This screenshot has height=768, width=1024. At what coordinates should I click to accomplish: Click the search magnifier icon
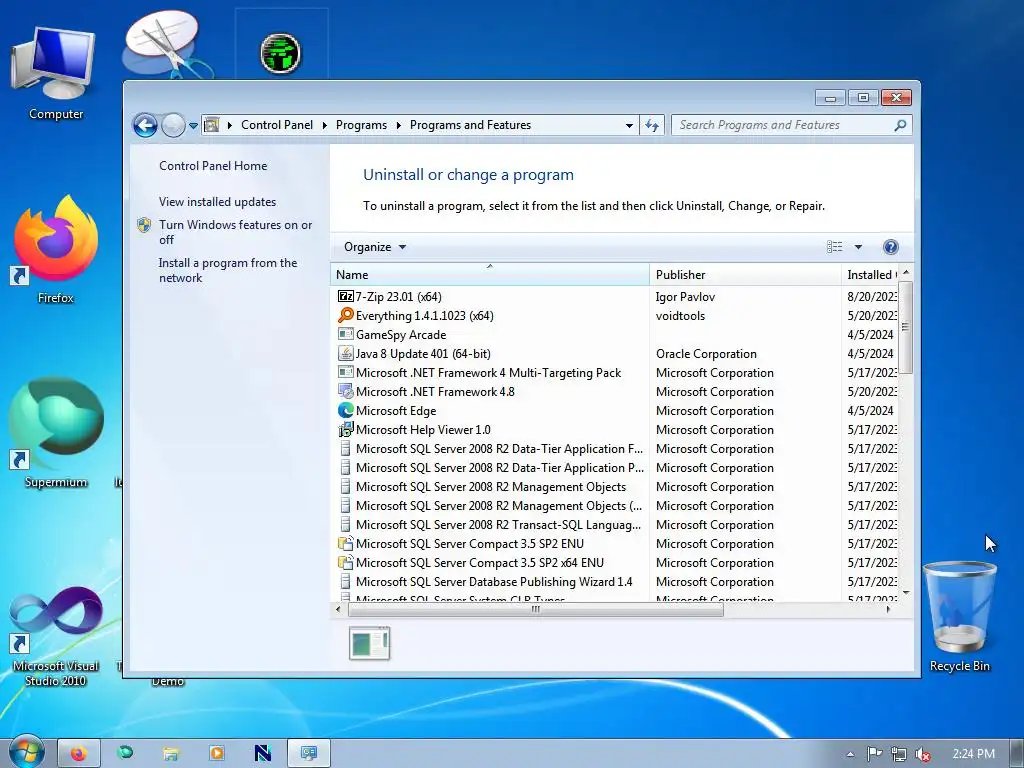click(900, 125)
